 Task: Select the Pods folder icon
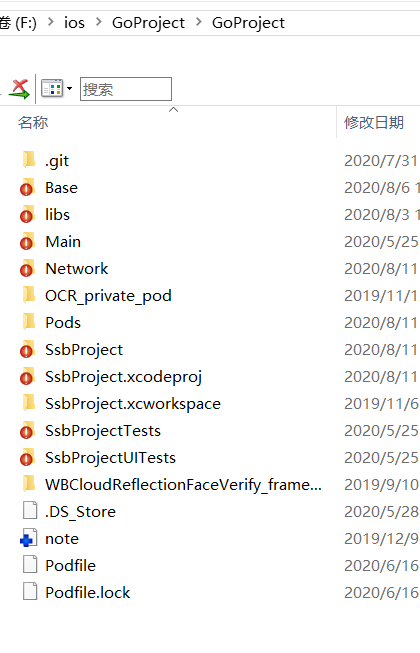(x=29, y=322)
